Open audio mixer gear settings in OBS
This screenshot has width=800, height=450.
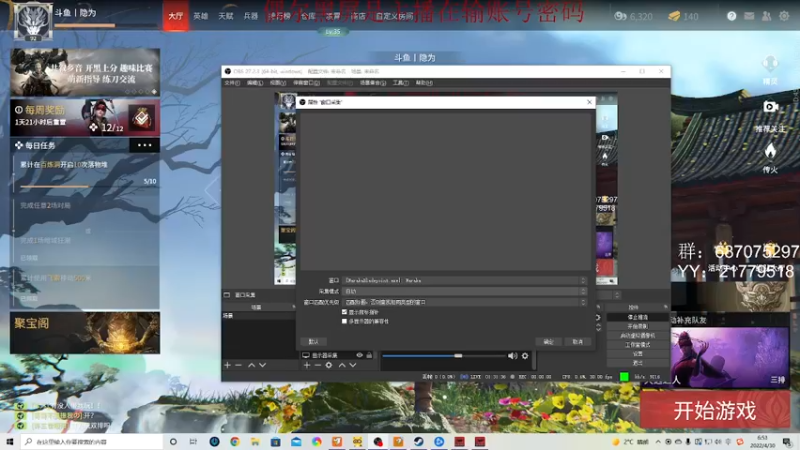pyautogui.click(x=524, y=356)
